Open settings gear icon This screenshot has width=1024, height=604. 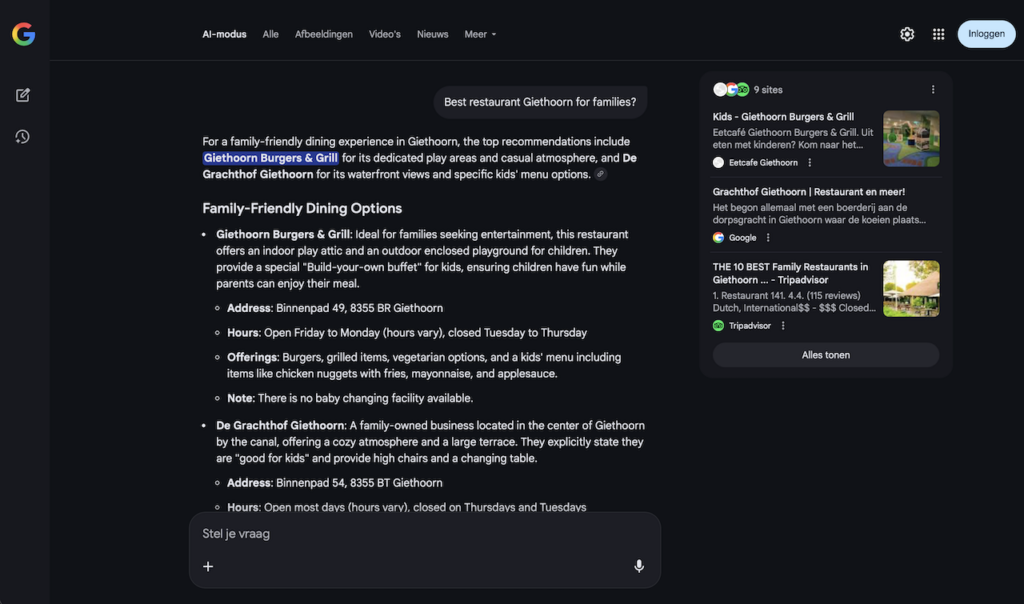point(907,34)
